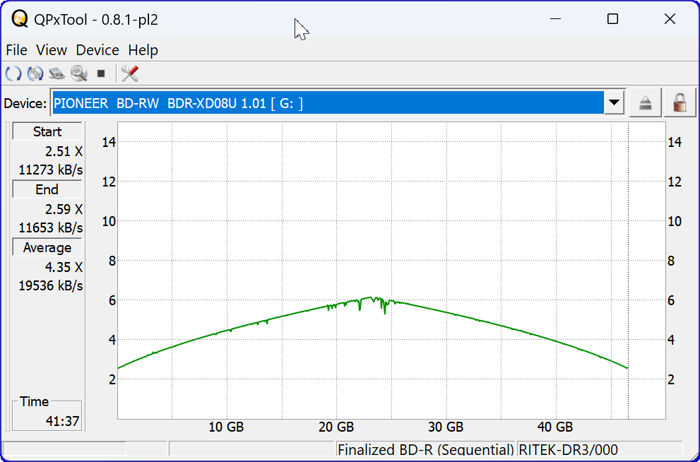Click the Start speed label
Screen dimensions: 700x462
47,132
